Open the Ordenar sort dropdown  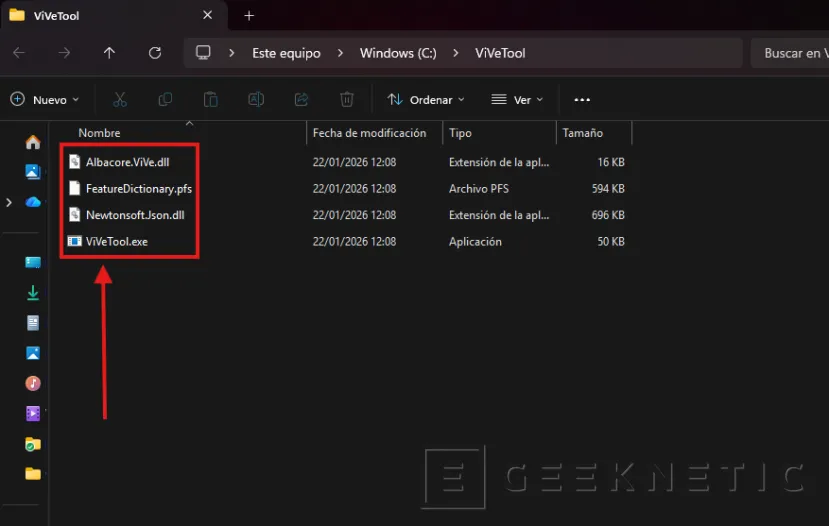click(x=426, y=99)
